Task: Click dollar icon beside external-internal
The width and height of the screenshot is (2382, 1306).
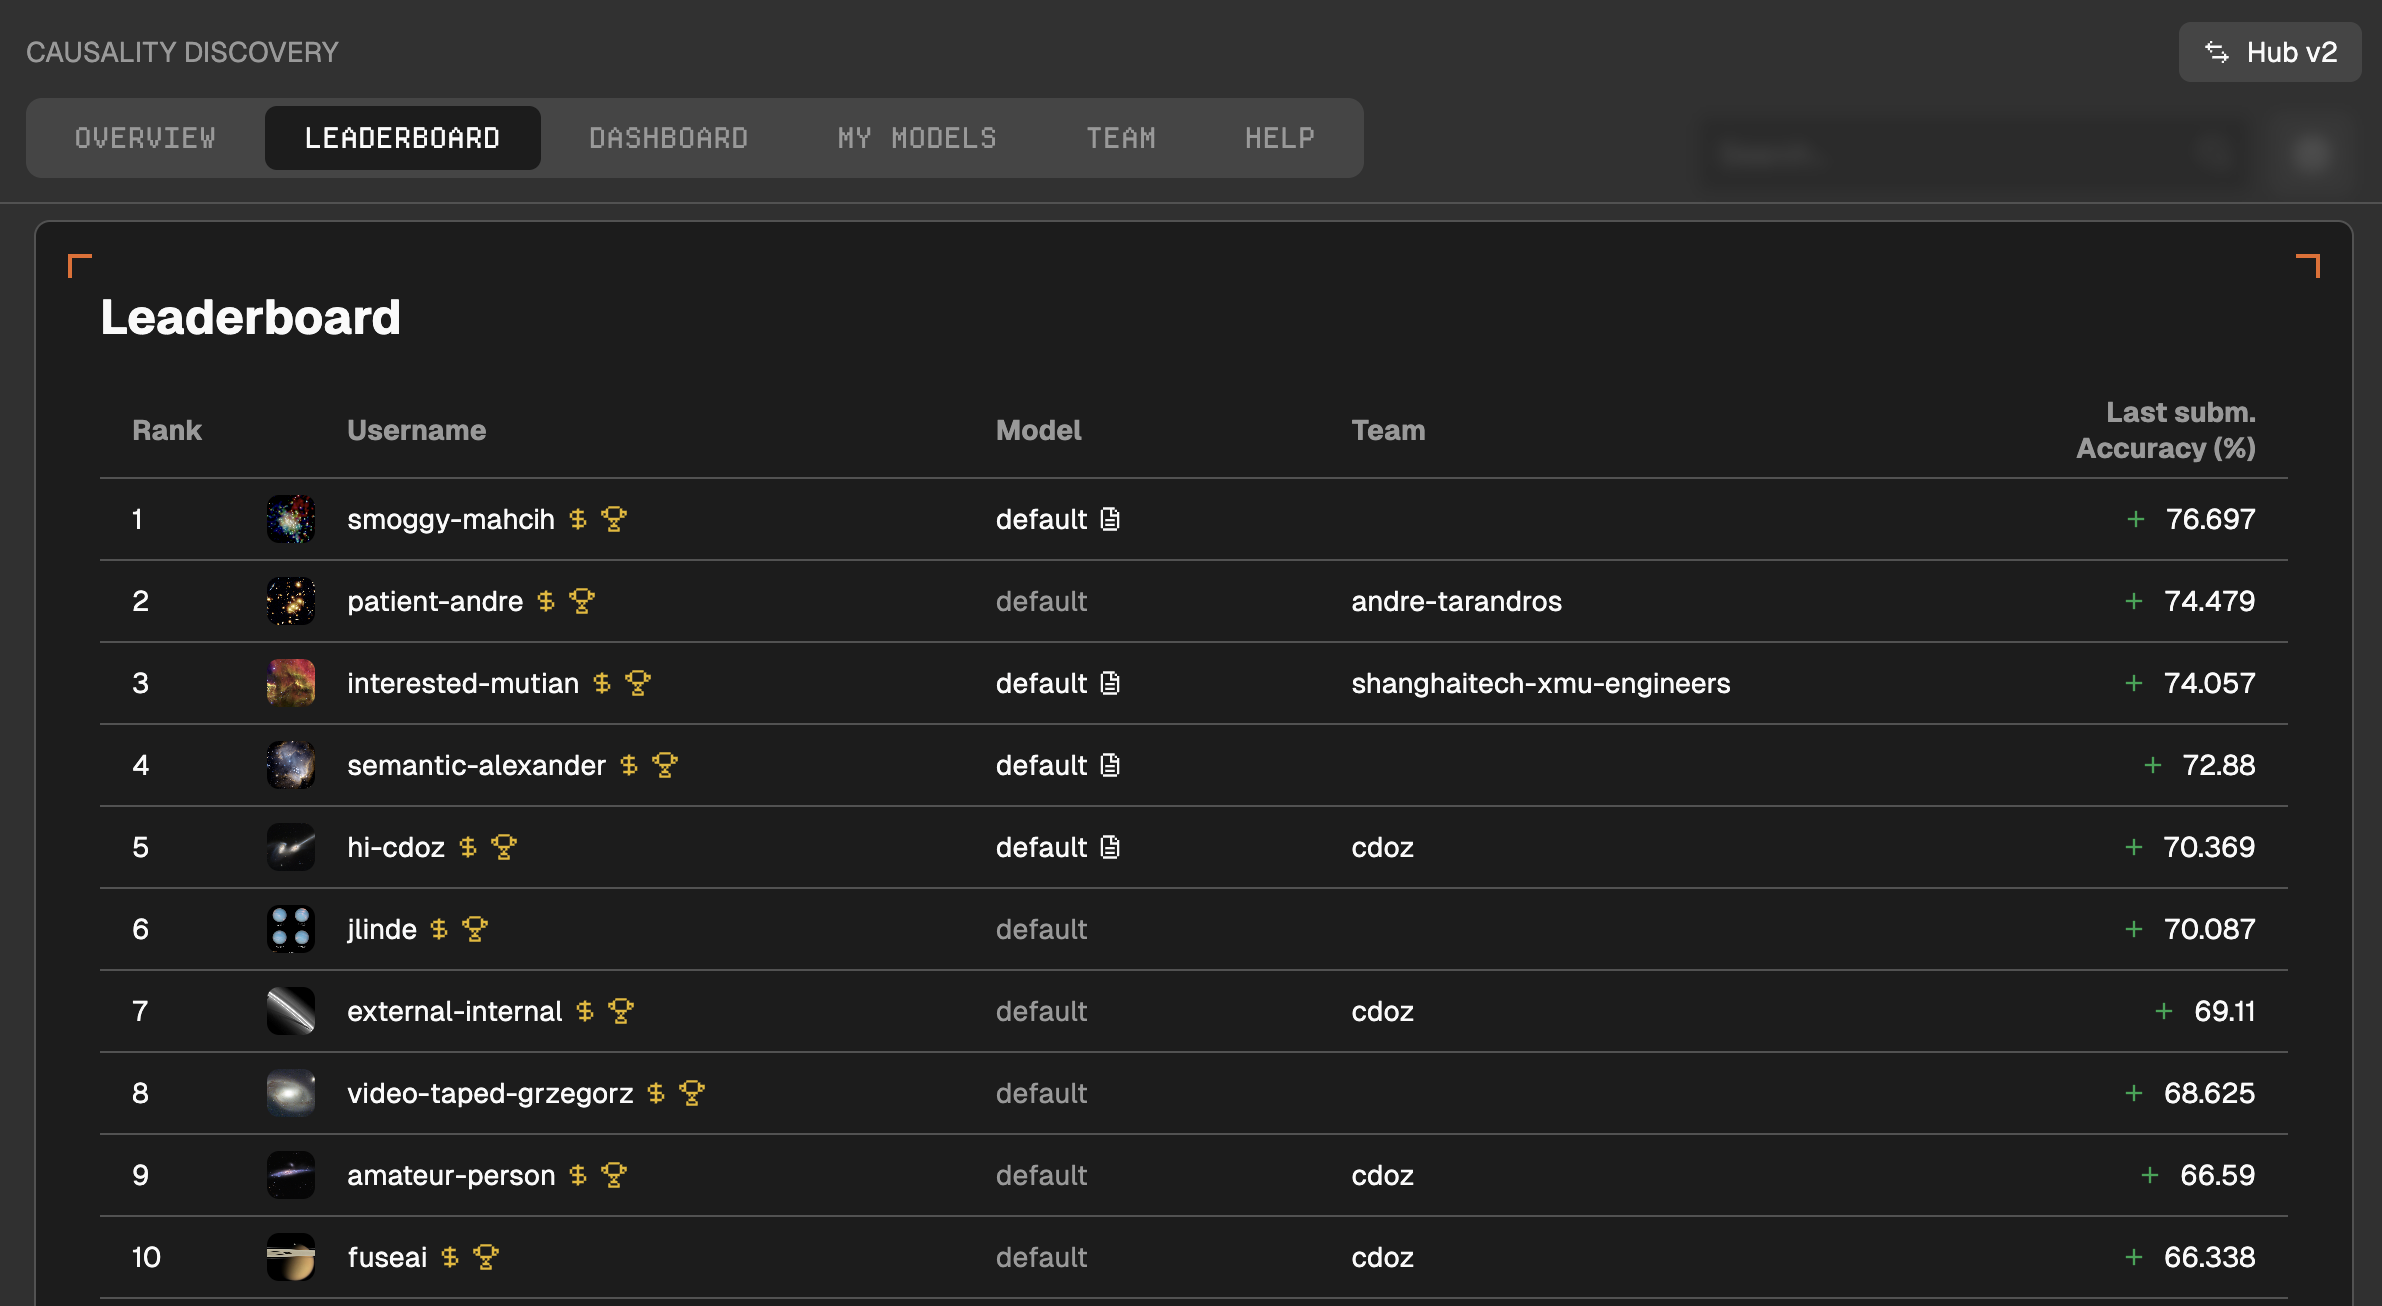Action: click(x=585, y=1011)
